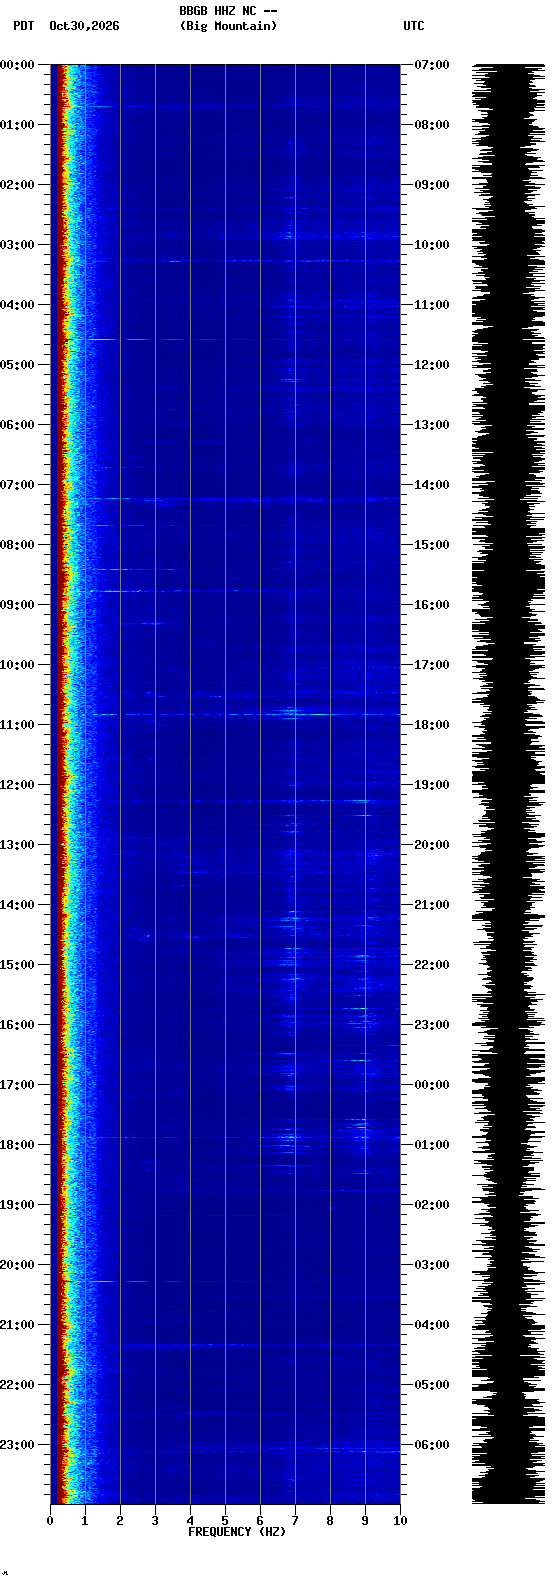Image resolution: width=552 pixels, height=1584 pixels.
Task: Click the 3 Hz frequency tick label
Action: [155, 1521]
